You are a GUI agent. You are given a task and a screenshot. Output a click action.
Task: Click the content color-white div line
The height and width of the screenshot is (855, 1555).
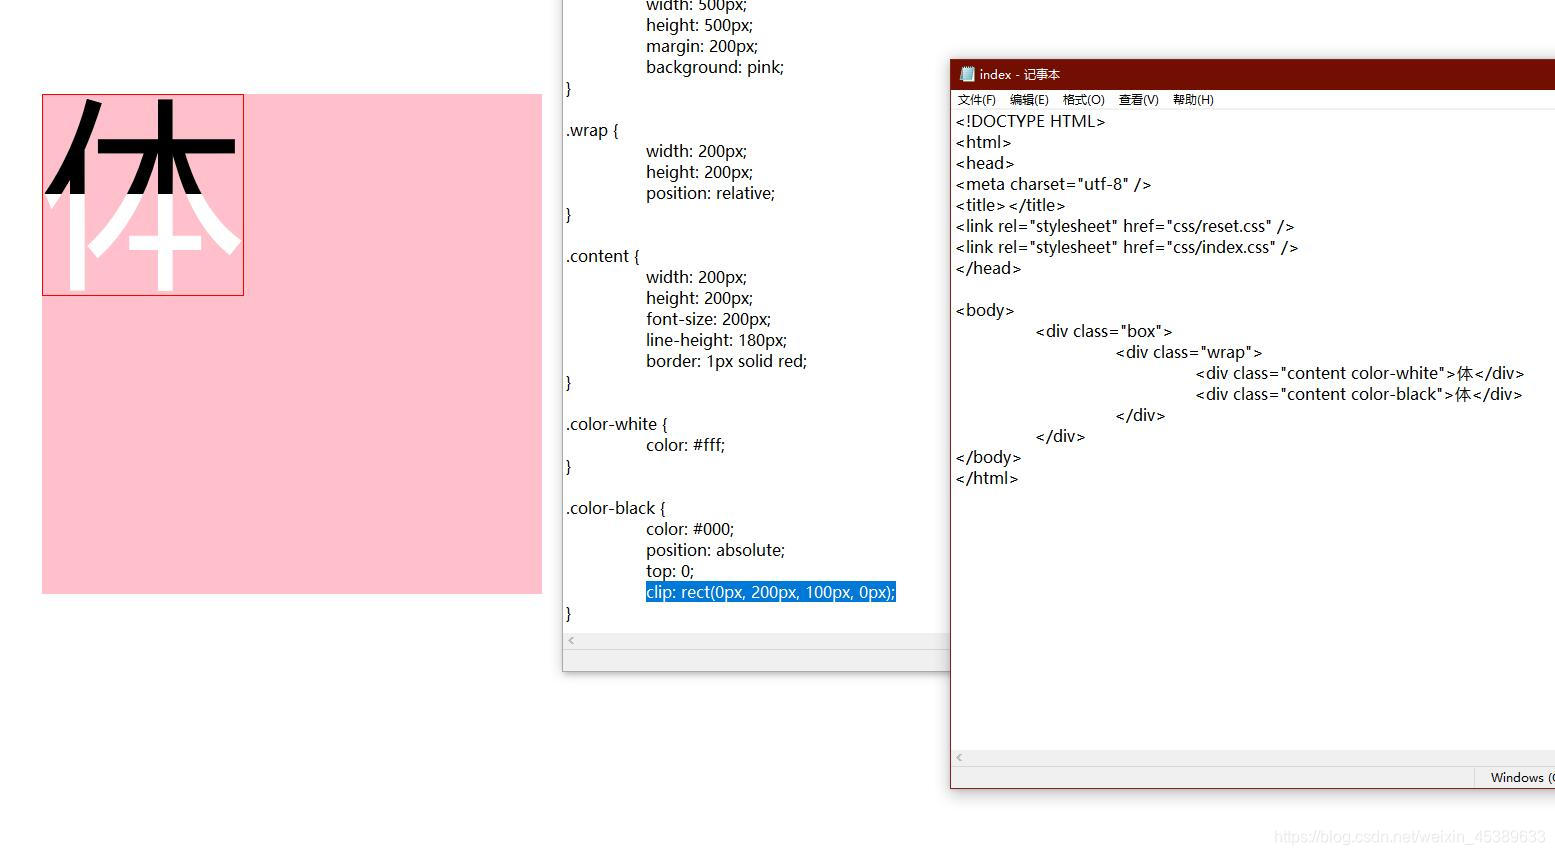point(1360,373)
